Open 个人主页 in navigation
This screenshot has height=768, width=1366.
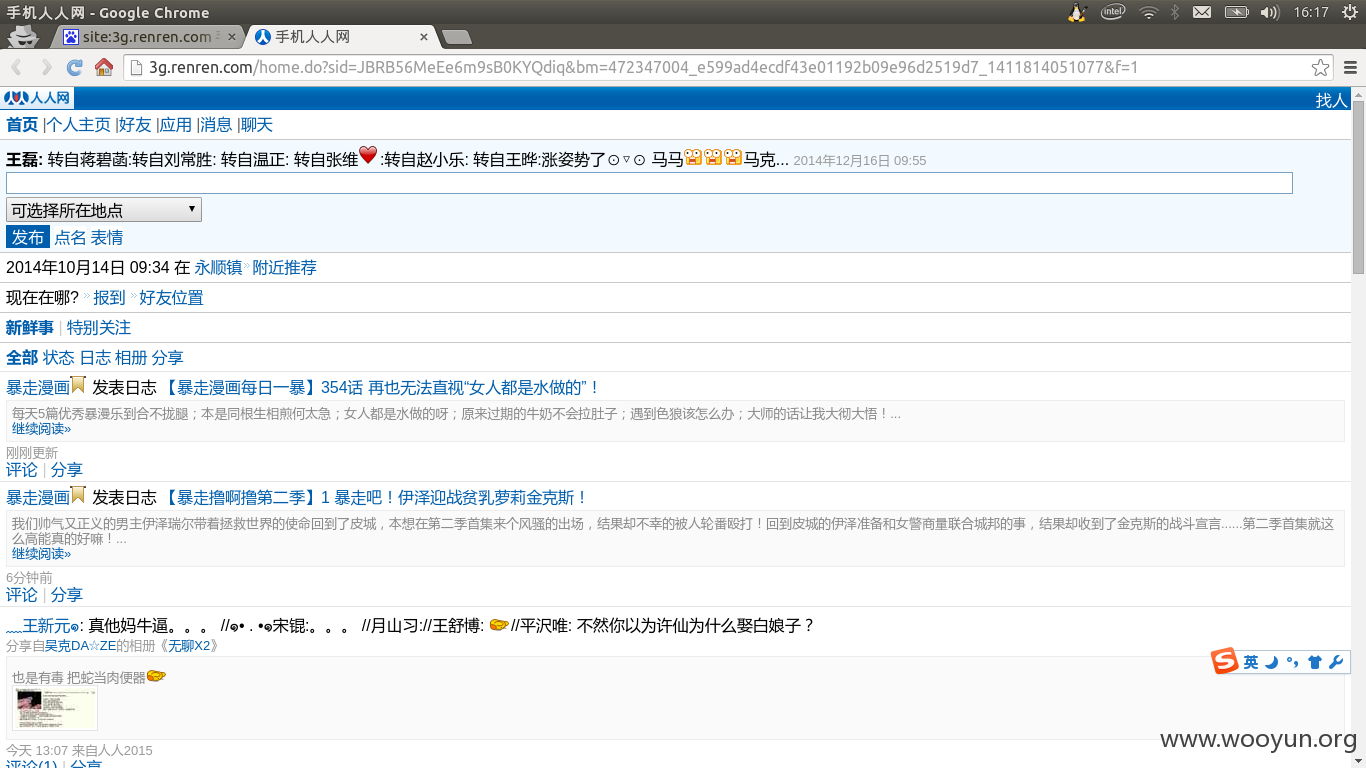coord(79,125)
